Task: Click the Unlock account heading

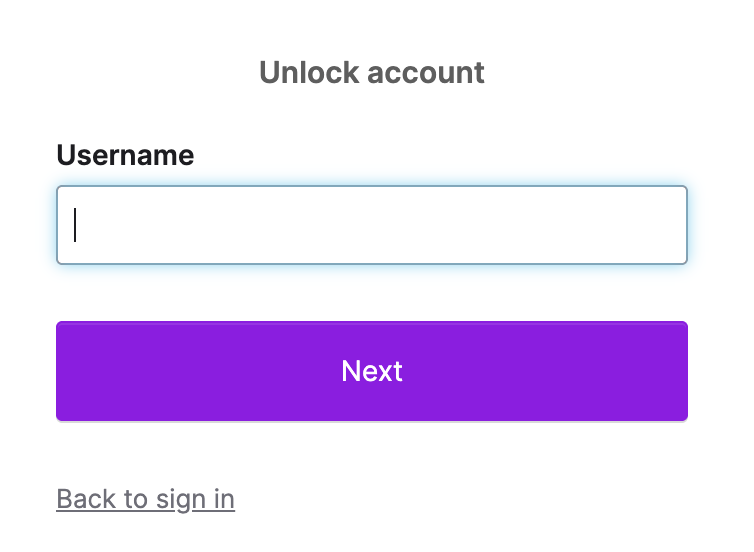Action: [371, 72]
